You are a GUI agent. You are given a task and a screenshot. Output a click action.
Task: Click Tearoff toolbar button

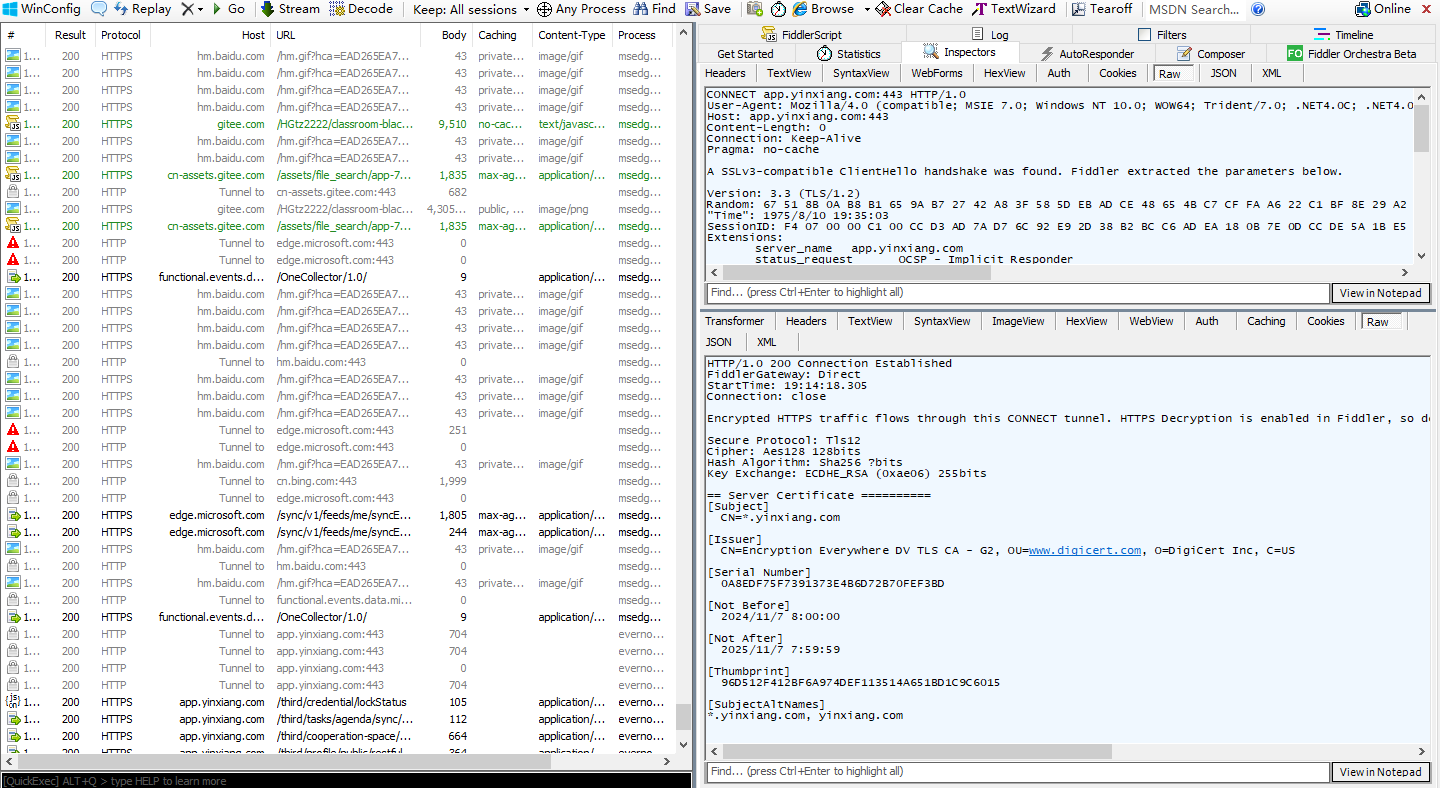1102,9
